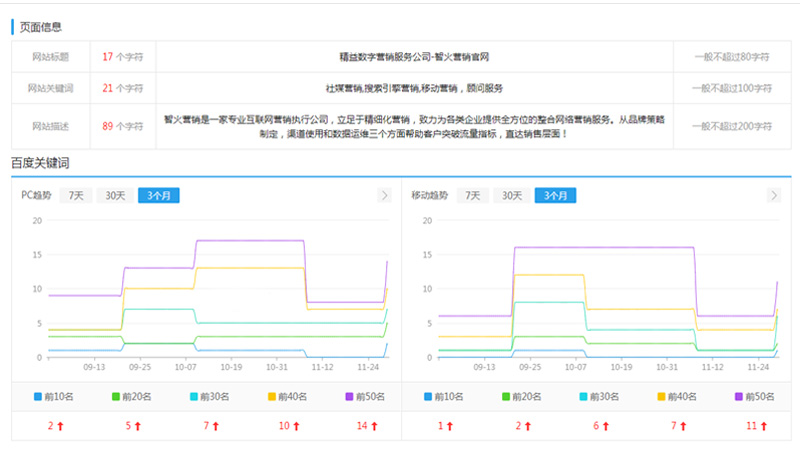Click the 网站描述 description text
Image resolution: width=800 pixels, height=452 pixels.
(414, 126)
